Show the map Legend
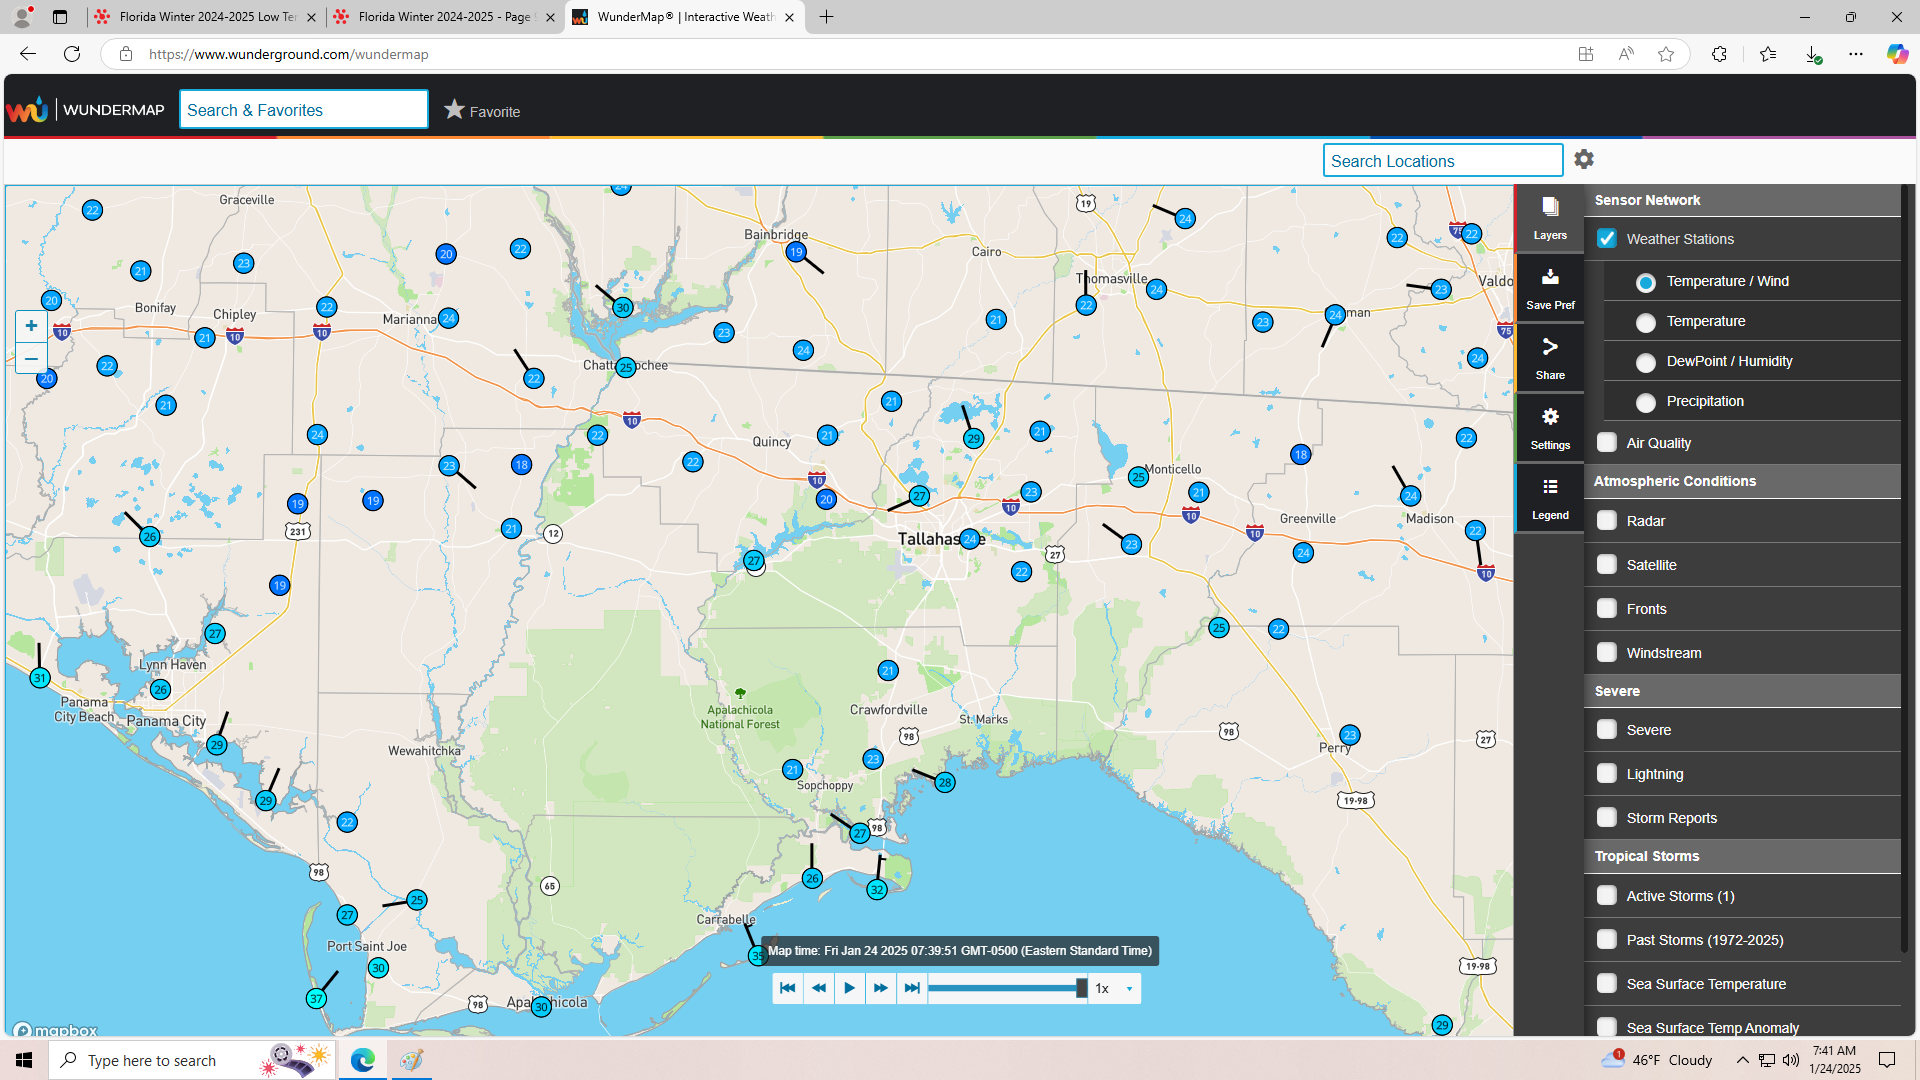The image size is (1920, 1080). coord(1550,498)
